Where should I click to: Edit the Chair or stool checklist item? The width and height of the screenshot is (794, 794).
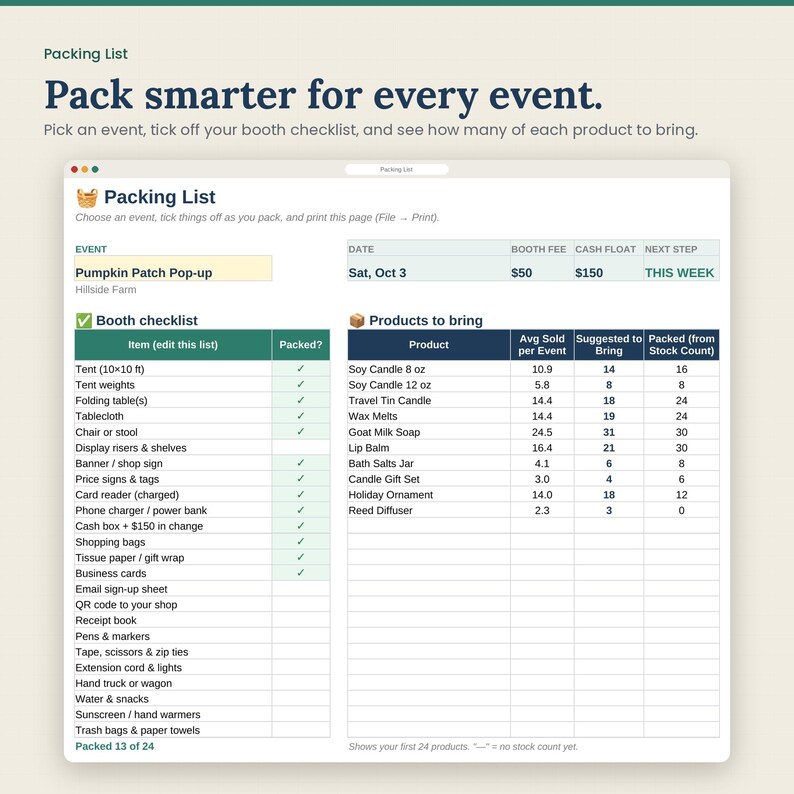173,432
